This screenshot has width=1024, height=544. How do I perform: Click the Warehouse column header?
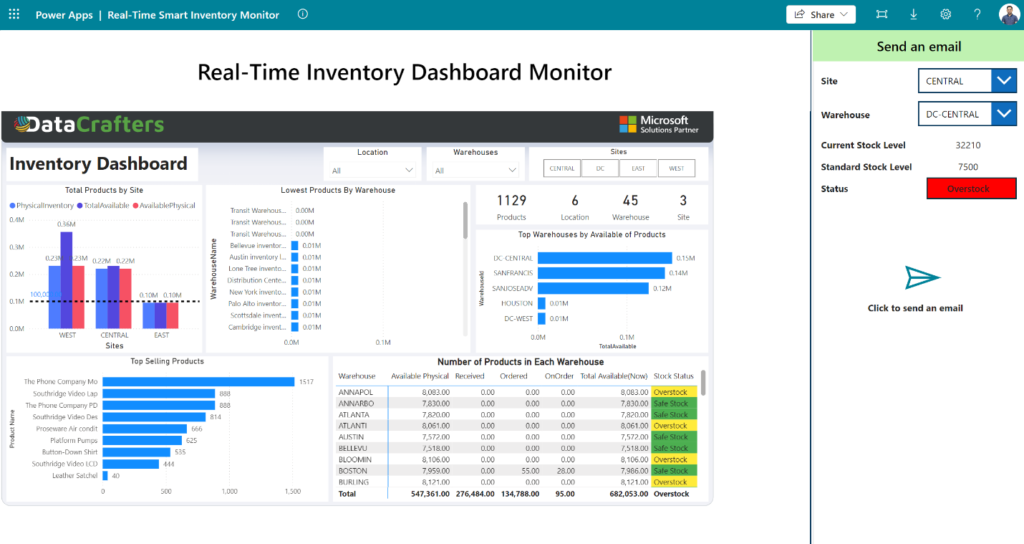coord(357,376)
